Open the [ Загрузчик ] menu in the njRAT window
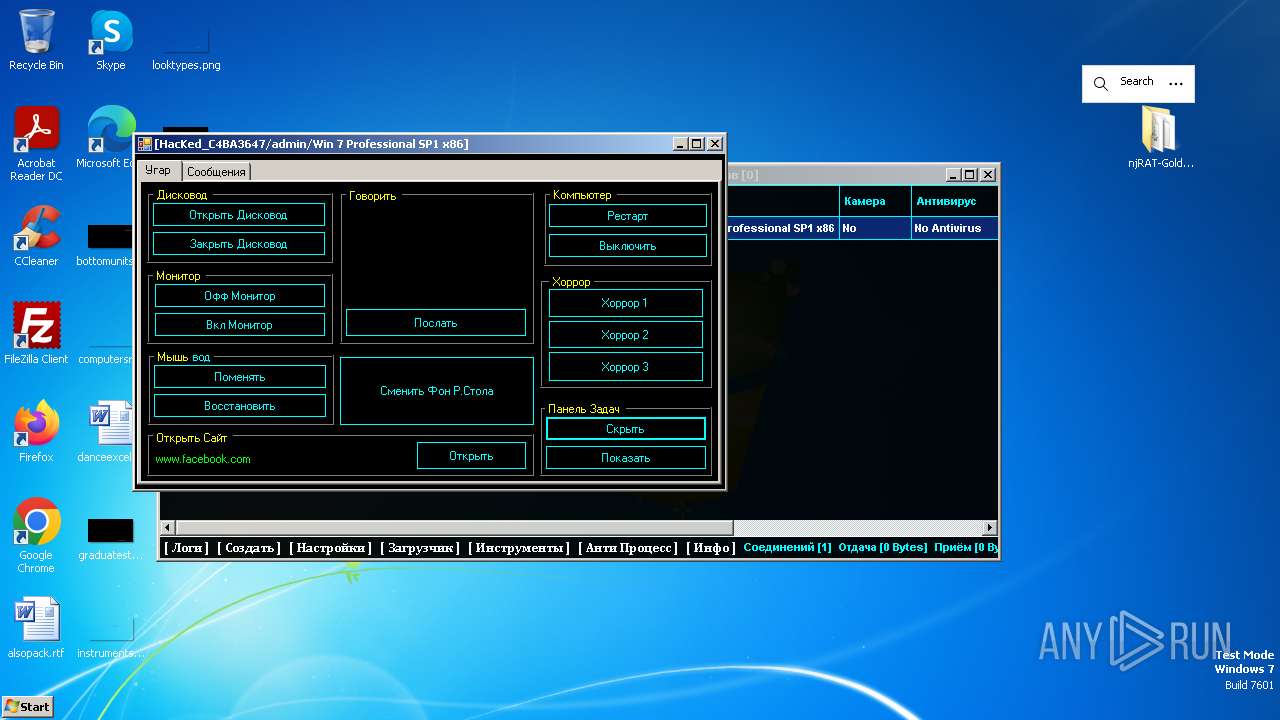Screen dimensions: 1280x720 [420, 548]
